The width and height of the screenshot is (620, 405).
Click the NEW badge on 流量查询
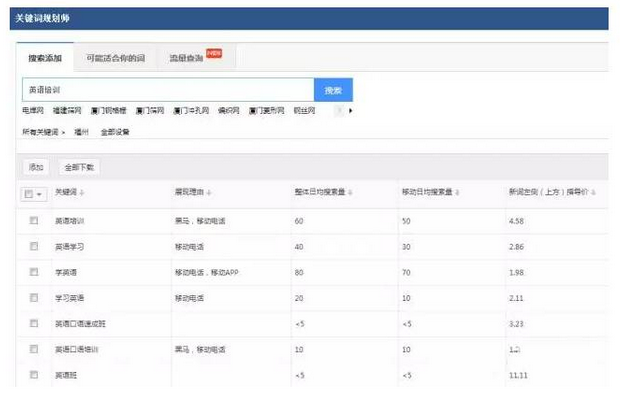tap(214, 53)
